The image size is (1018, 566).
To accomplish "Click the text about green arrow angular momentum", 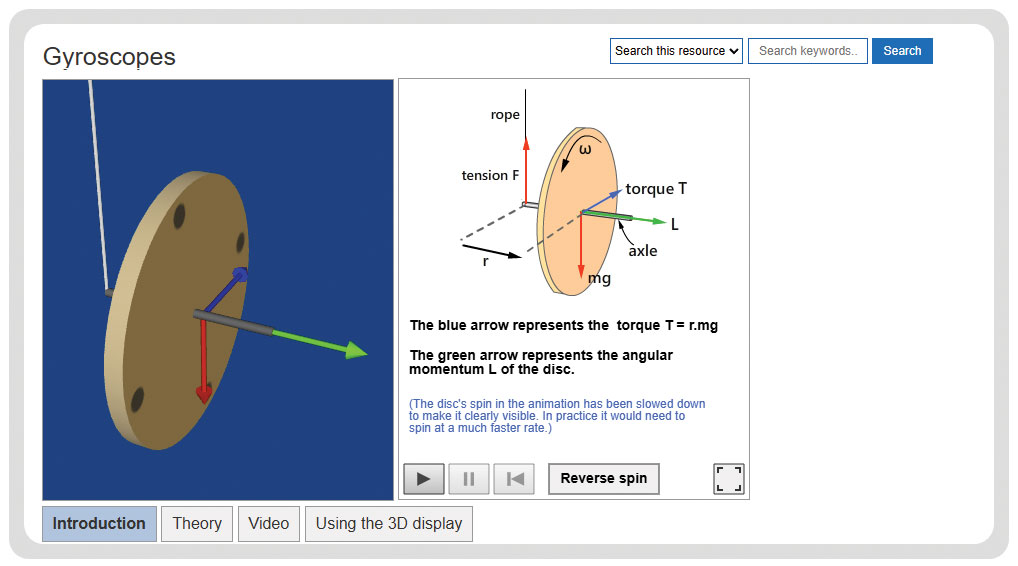I will [x=541, y=362].
